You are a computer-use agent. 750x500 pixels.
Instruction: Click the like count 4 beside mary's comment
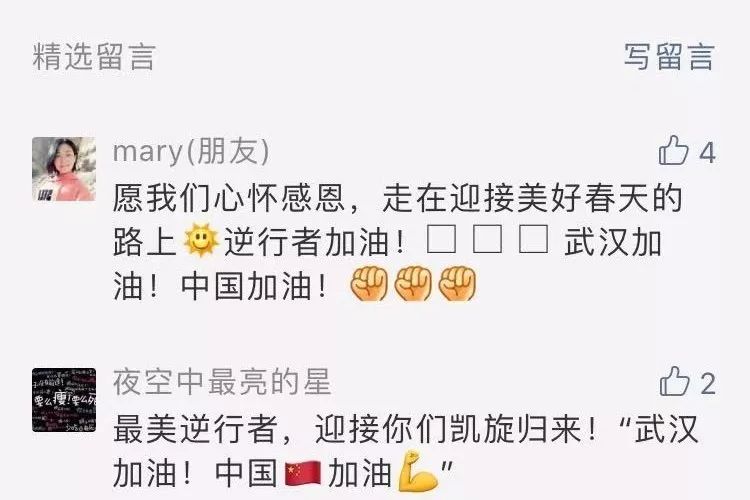point(707,153)
